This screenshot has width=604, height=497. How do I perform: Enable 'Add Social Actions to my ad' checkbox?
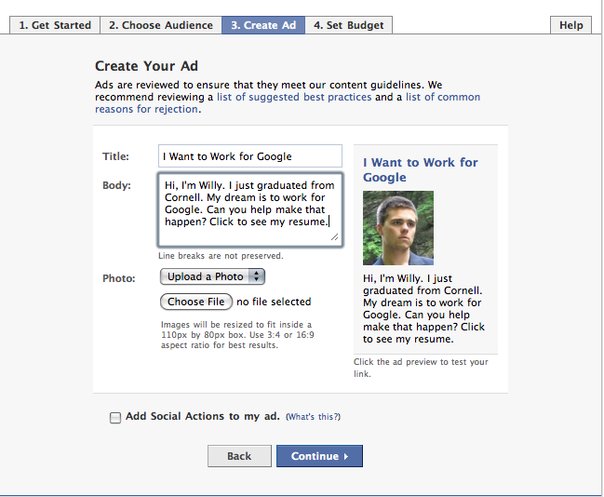[x=115, y=418]
